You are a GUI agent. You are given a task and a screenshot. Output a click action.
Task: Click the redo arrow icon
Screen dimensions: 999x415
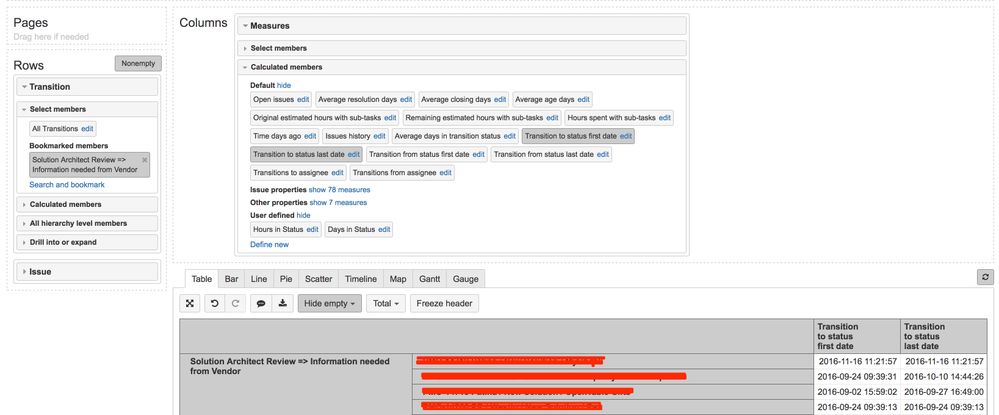pos(235,303)
